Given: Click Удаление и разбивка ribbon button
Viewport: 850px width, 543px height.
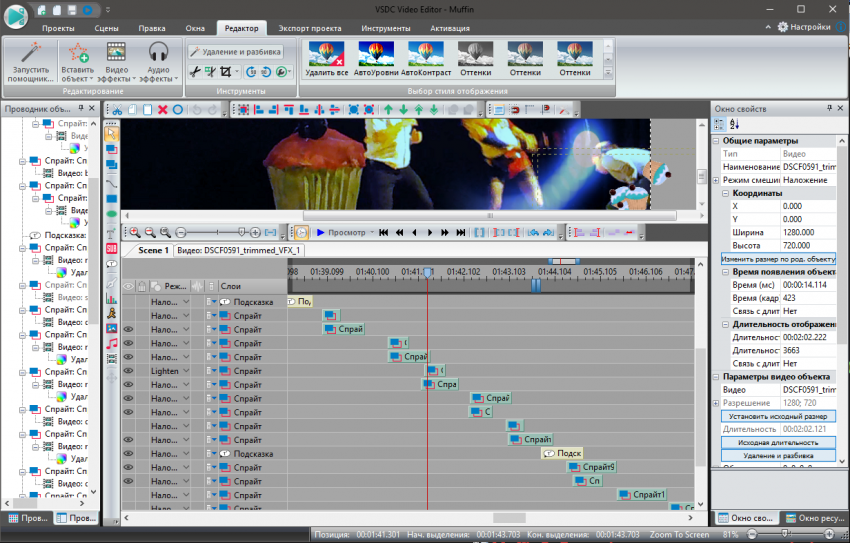Looking at the screenshot, I should pos(236,52).
